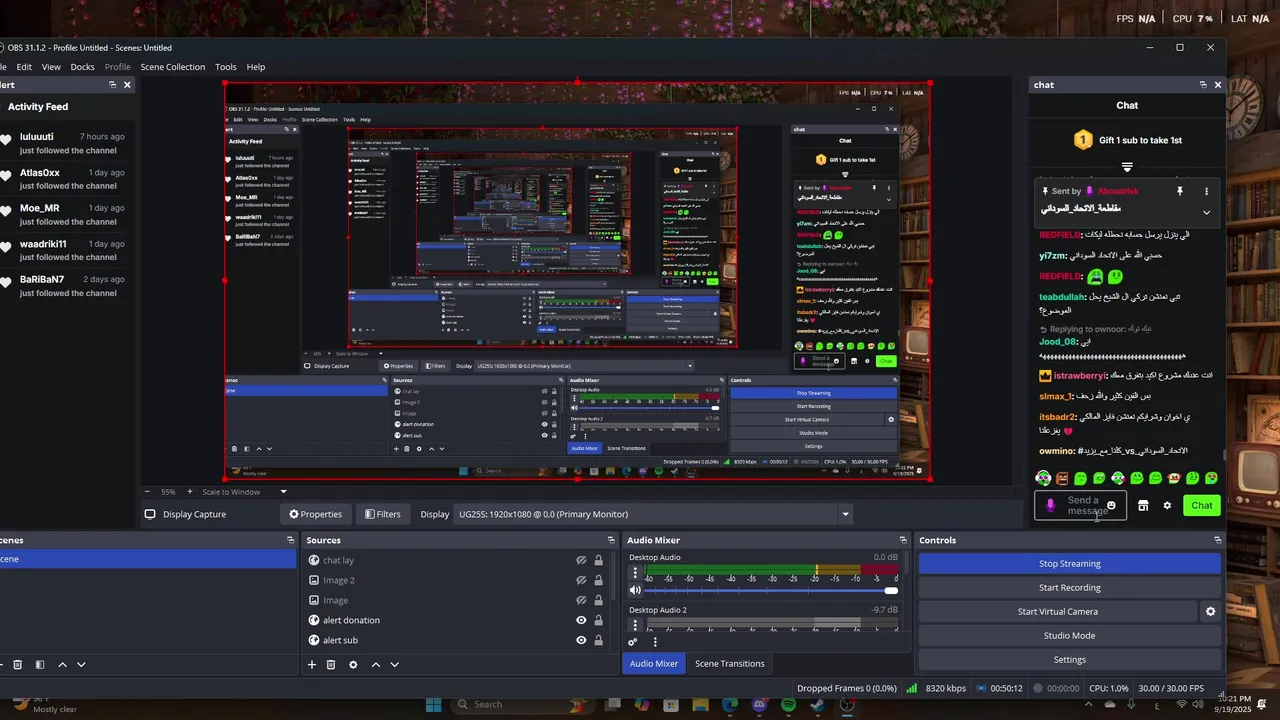The height and width of the screenshot is (720, 1280).
Task: Open Audio Mixer options menu dots
Action: click(655, 642)
